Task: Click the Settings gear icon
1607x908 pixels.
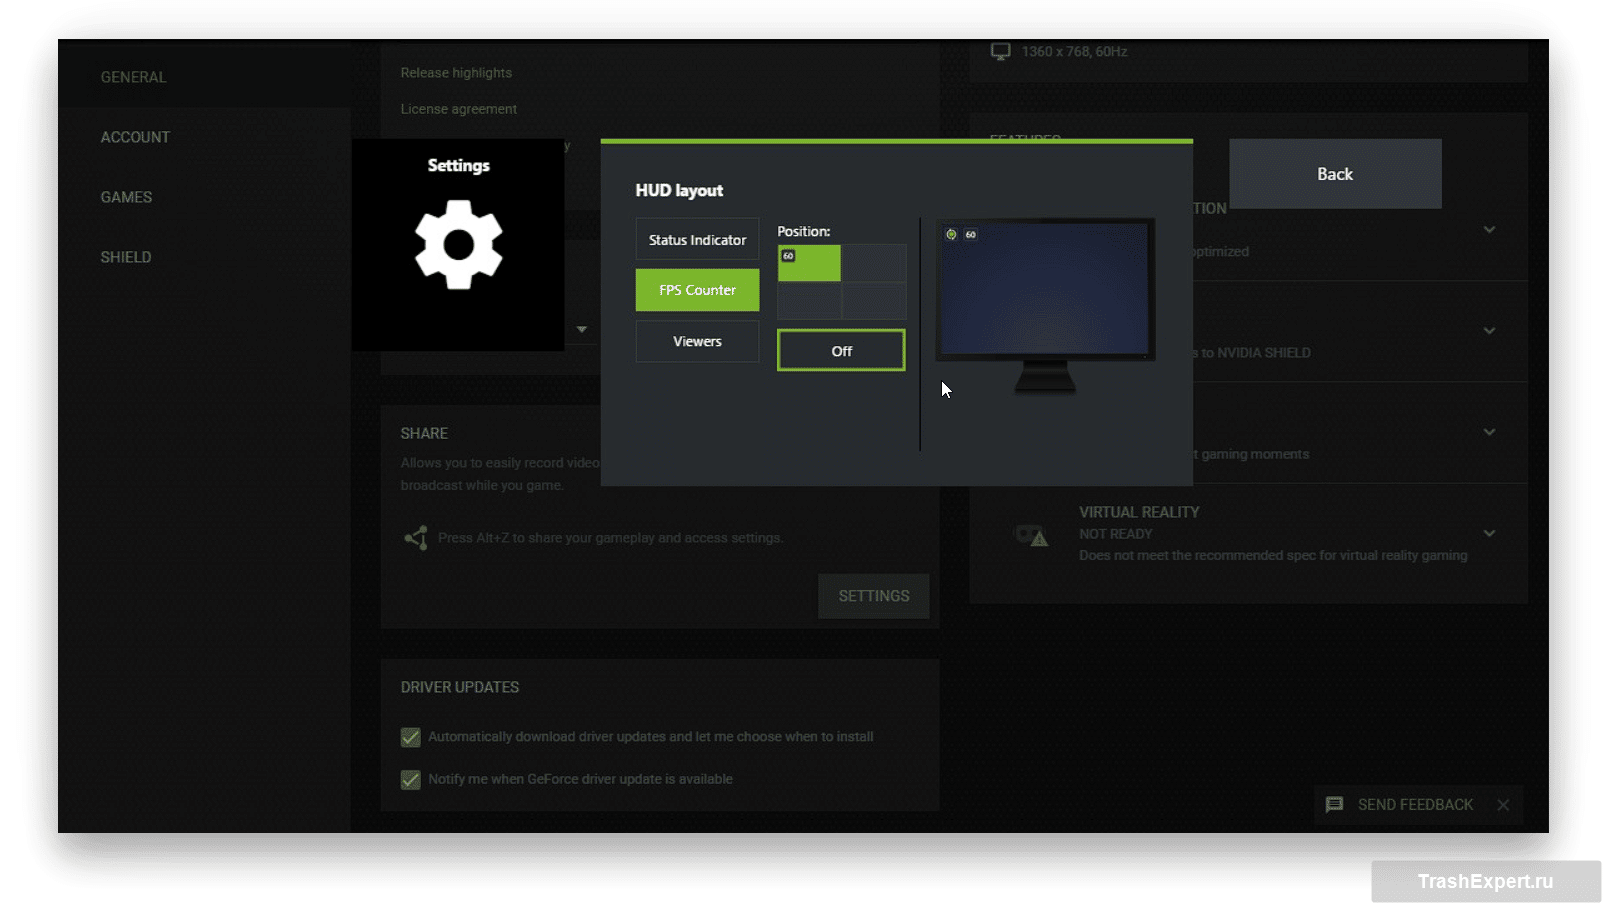Action: click(x=458, y=245)
